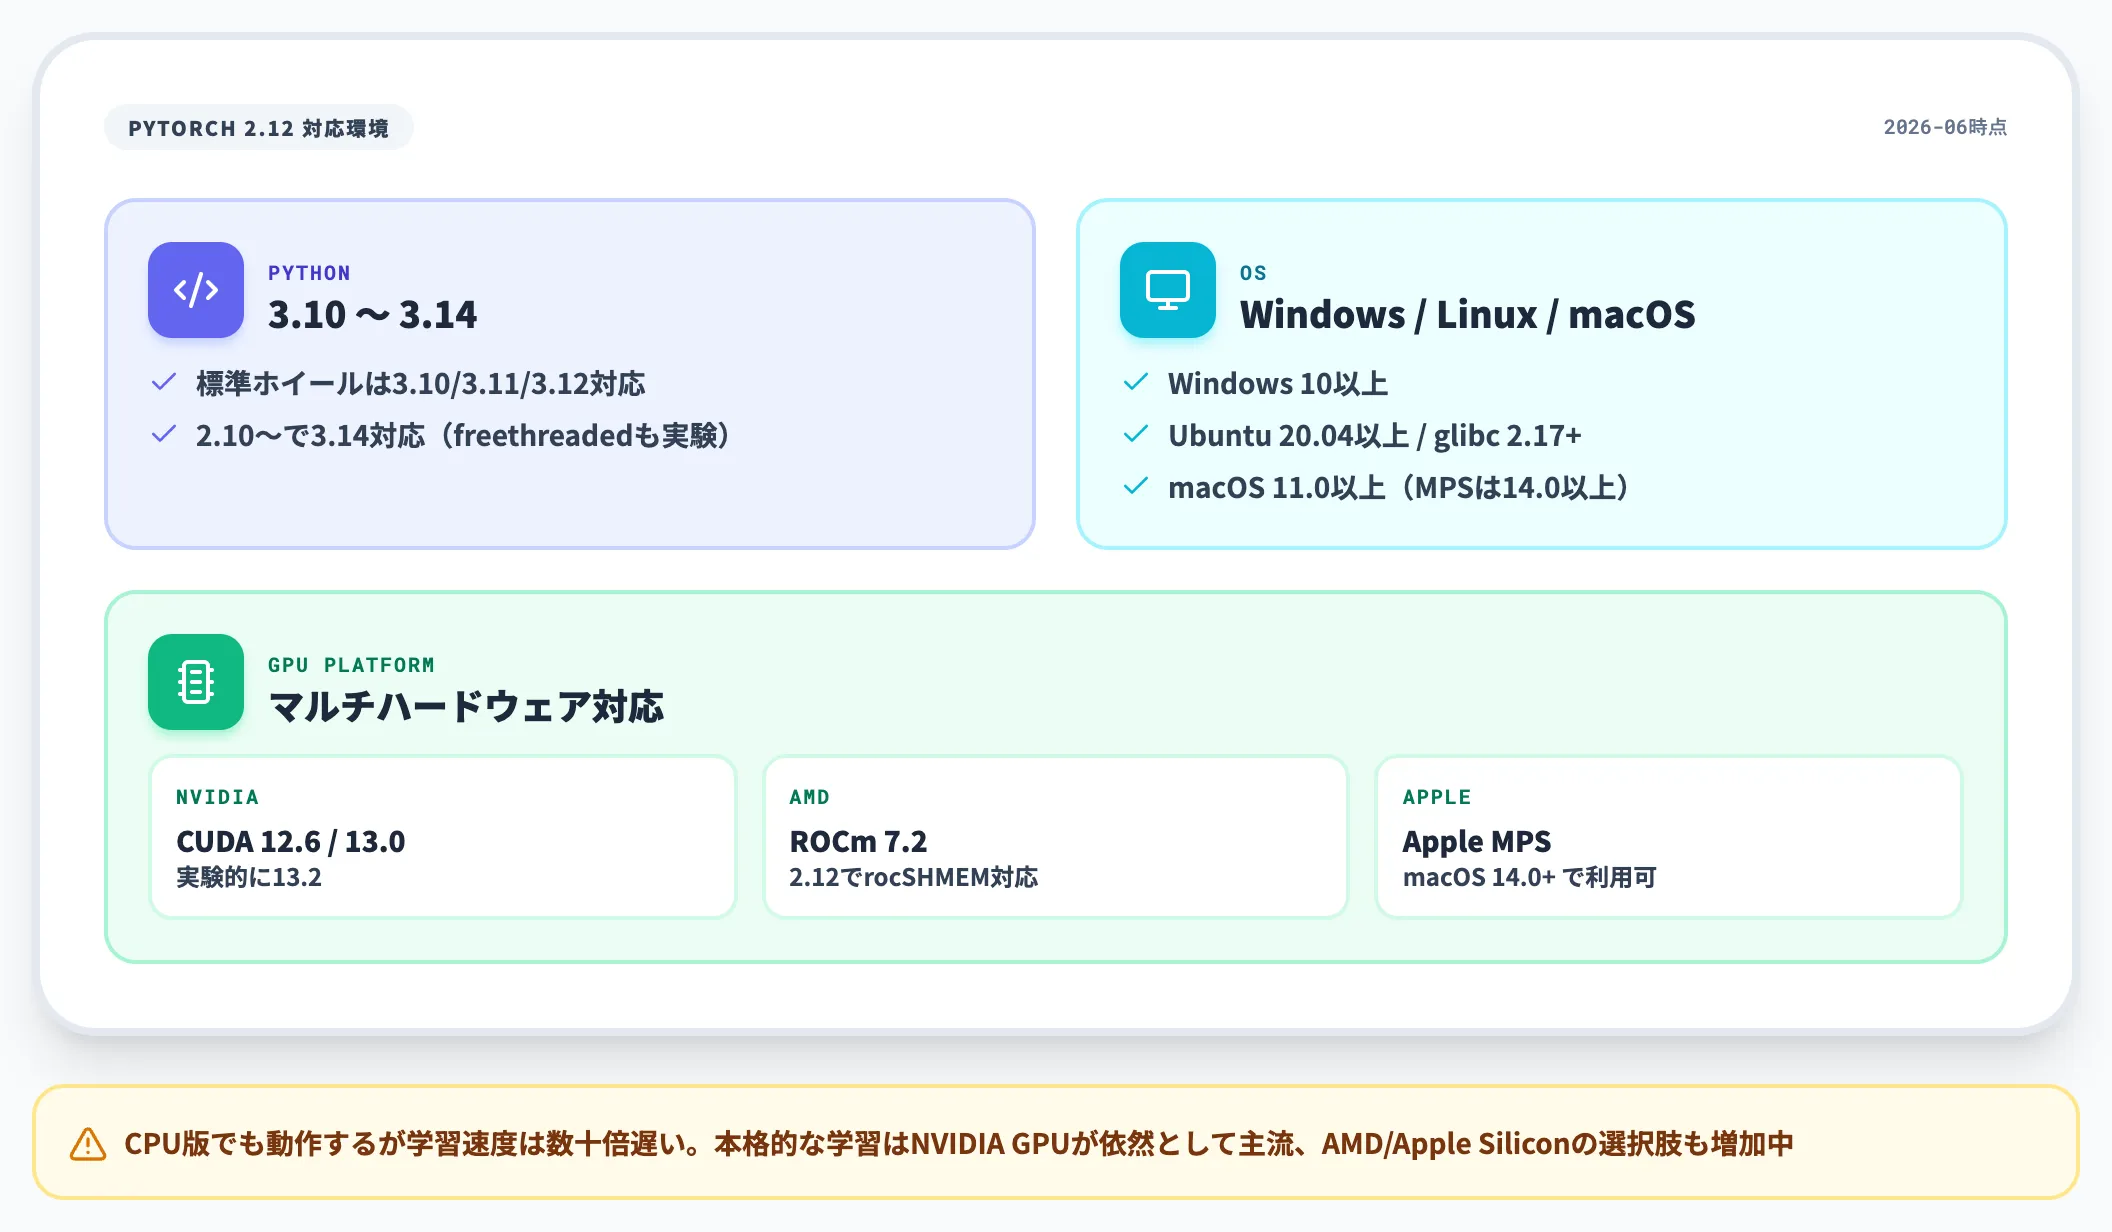Screen dimensions: 2112x1232
Task: Click checkmark beside 標準ホイールは3.10/3.11/3.12対応
Action: pyautogui.click(x=164, y=382)
